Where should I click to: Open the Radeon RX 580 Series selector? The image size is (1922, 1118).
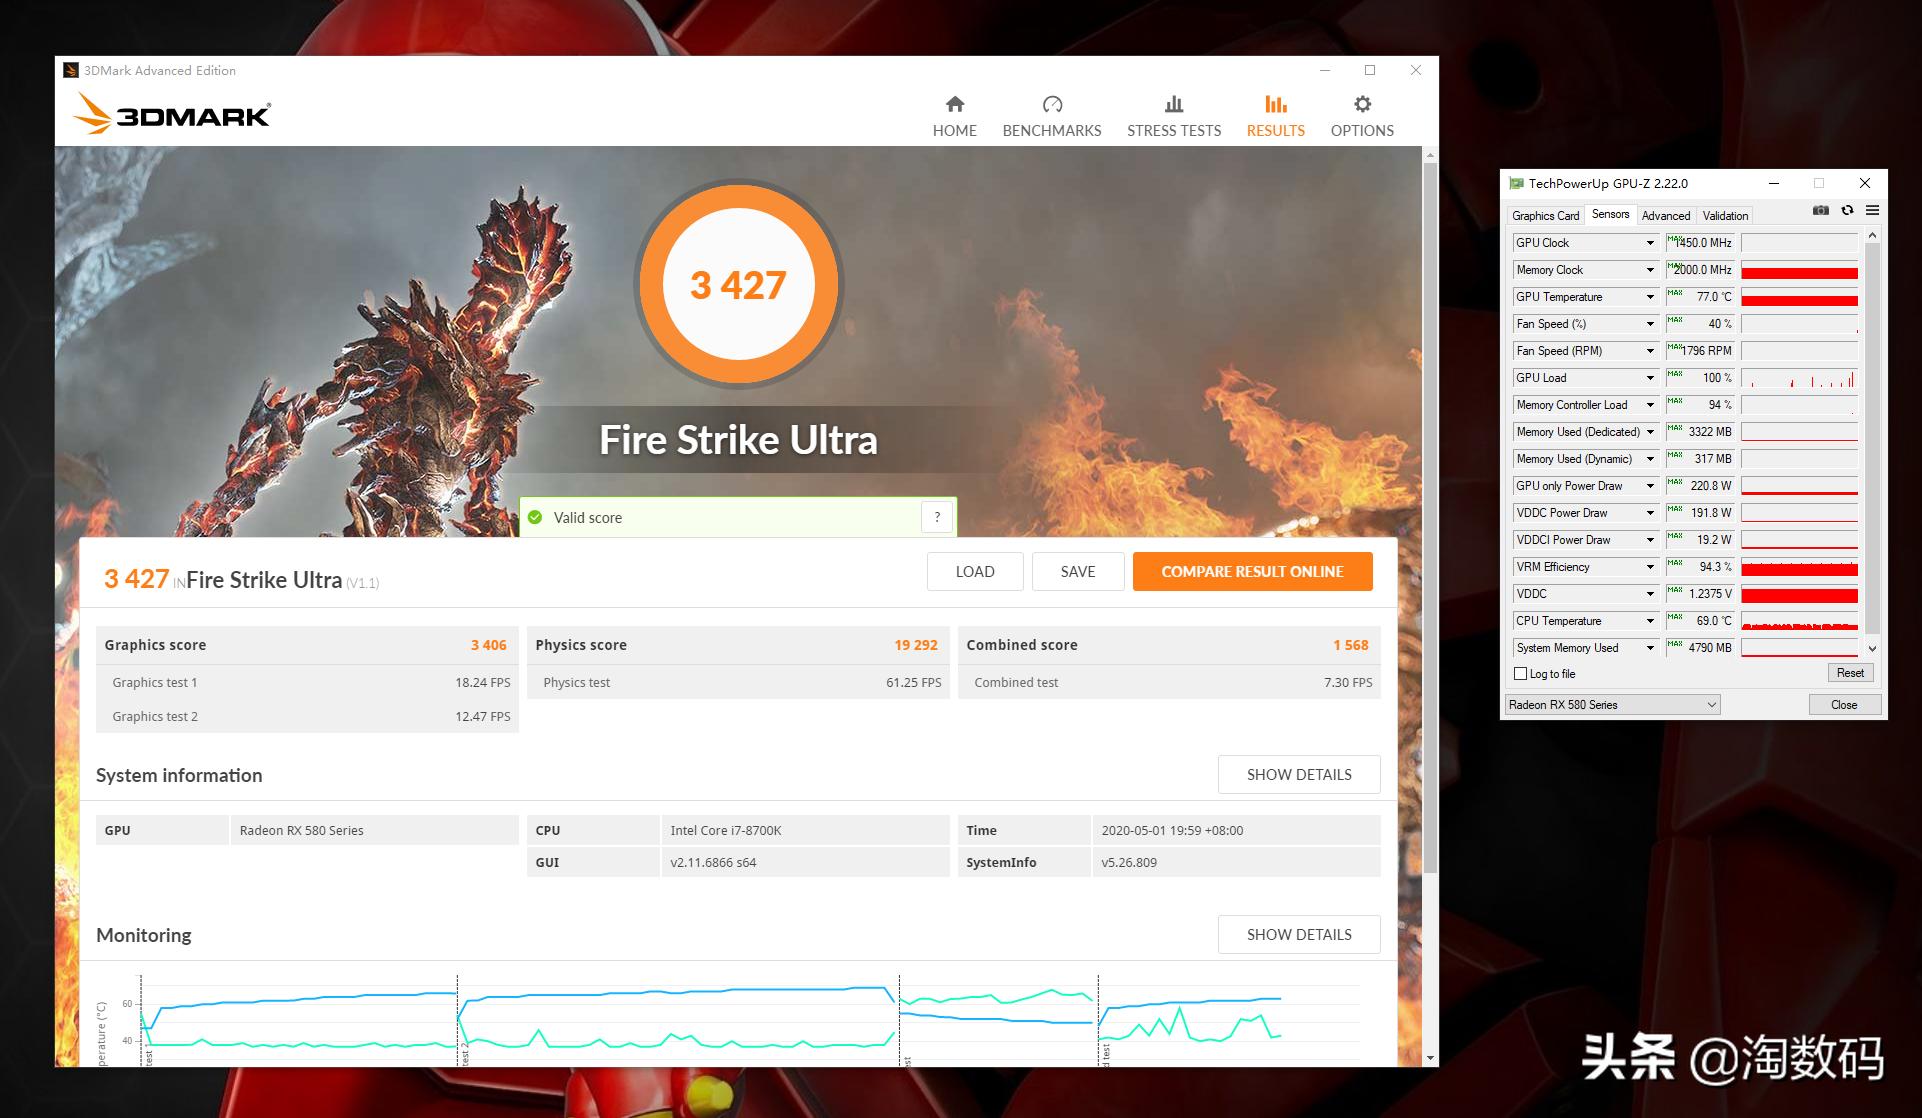pyautogui.click(x=1612, y=705)
